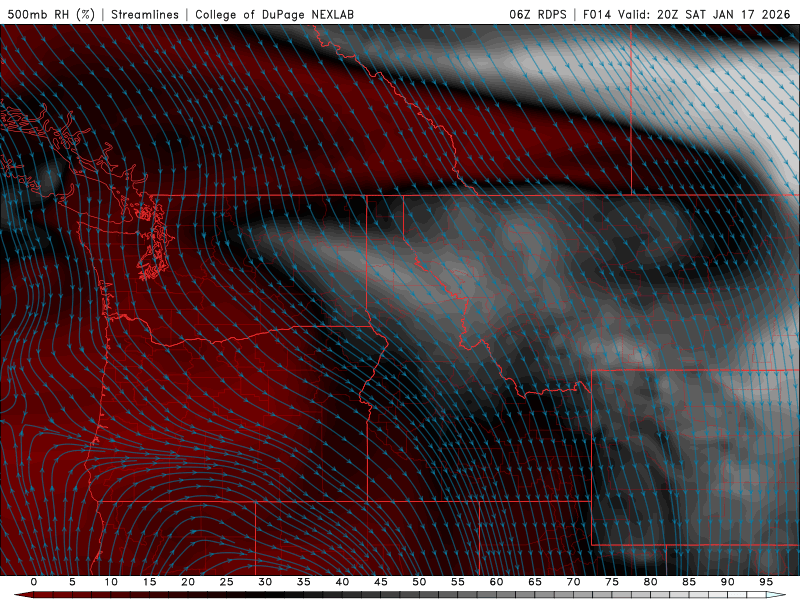Click the "F014" forecast hour text
The width and height of the screenshot is (800, 600).
pos(597,14)
